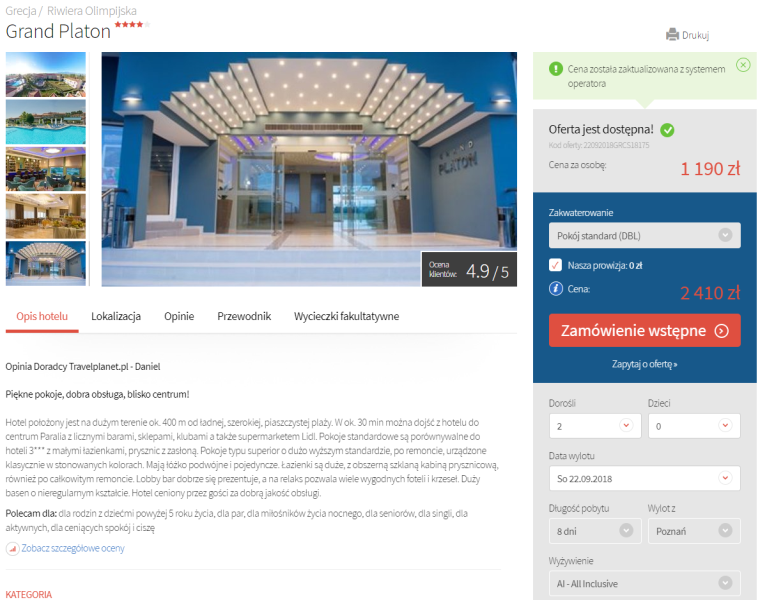Viewport: 760px width, 600px height.
Task: Click the chart icon by Zobacz szczegółowe oceny
Action: 12,549
